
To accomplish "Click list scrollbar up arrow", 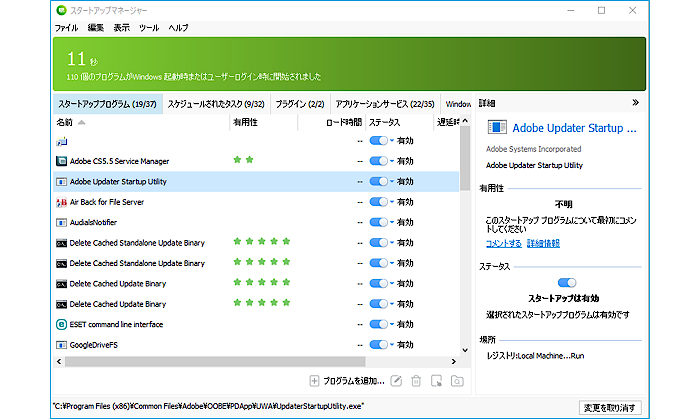I will (x=465, y=121).
